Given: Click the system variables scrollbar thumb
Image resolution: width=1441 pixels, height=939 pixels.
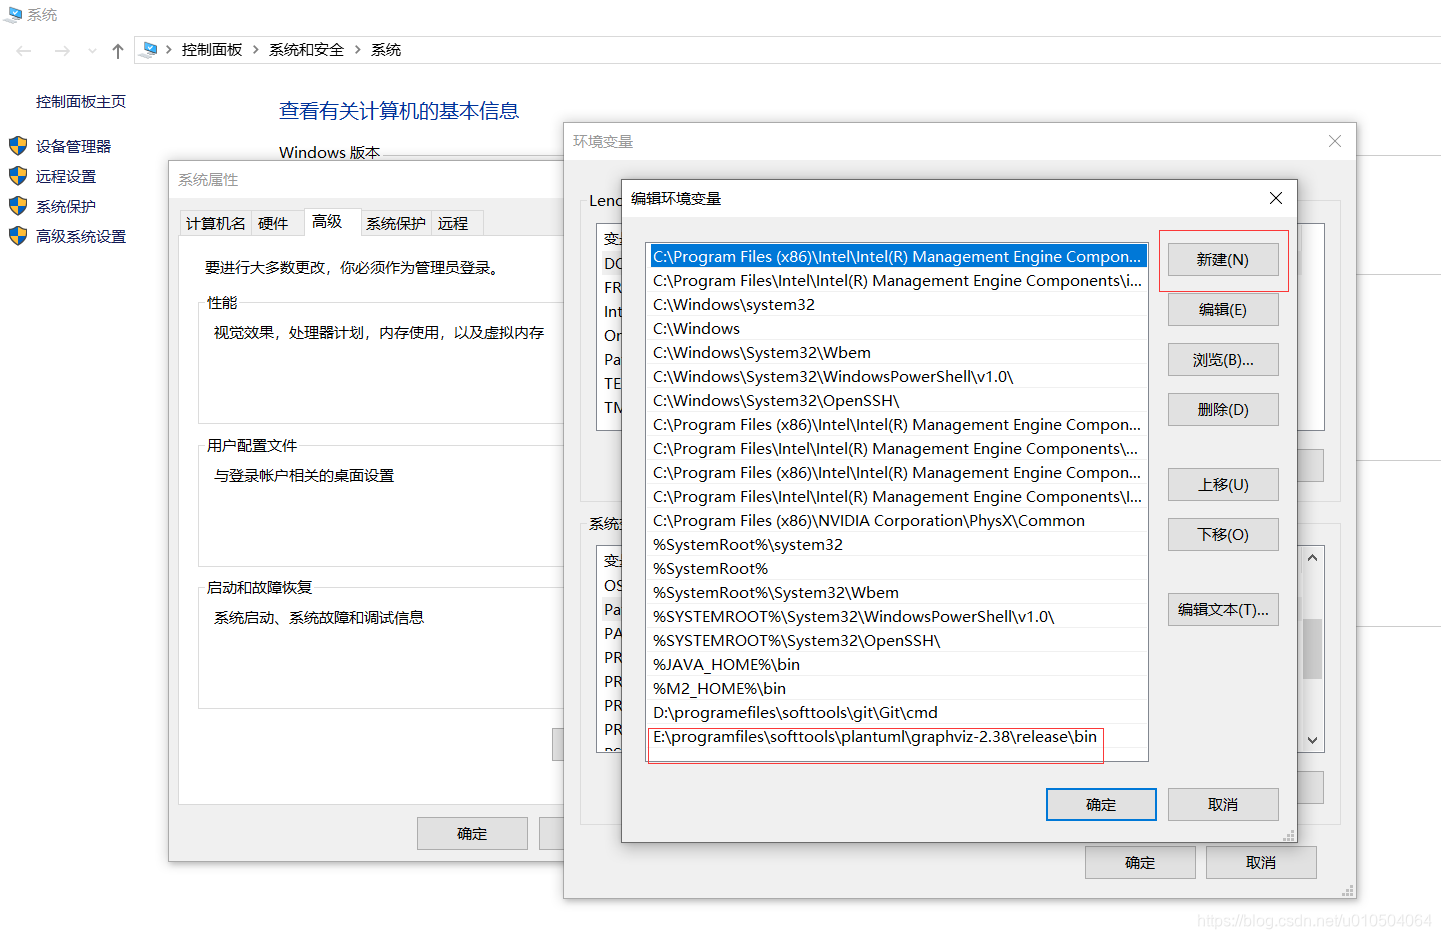Looking at the screenshot, I should pyautogui.click(x=1312, y=649).
